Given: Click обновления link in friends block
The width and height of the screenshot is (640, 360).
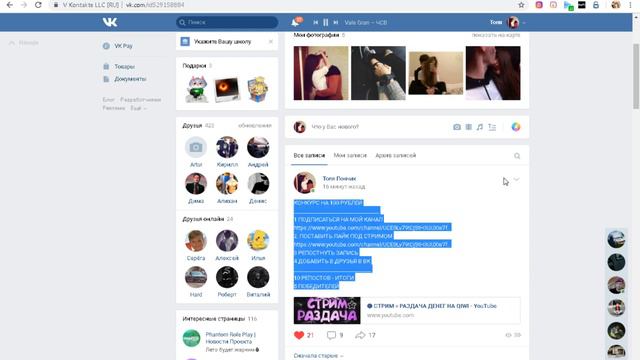Looking at the screenshot, I should [x=255, y=125].
